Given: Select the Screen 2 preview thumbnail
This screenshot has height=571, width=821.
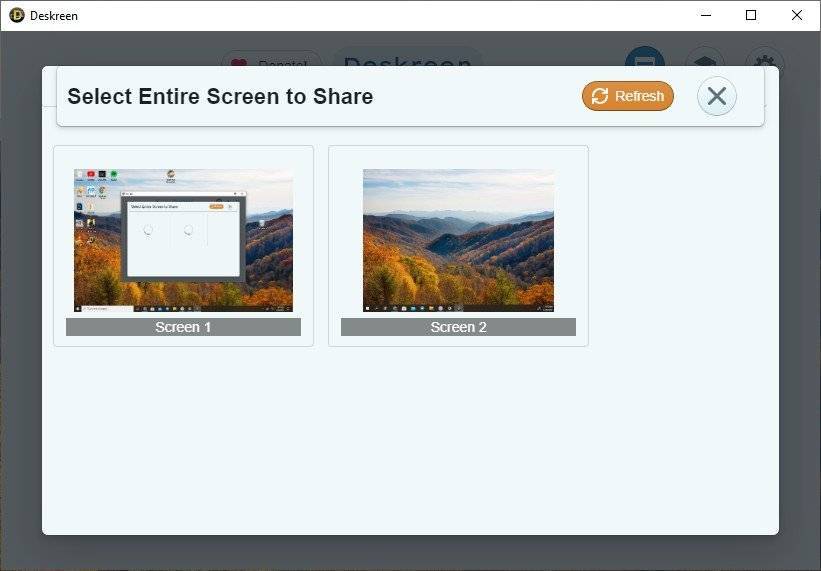Looking at the screenshot, I should (458, 240).
